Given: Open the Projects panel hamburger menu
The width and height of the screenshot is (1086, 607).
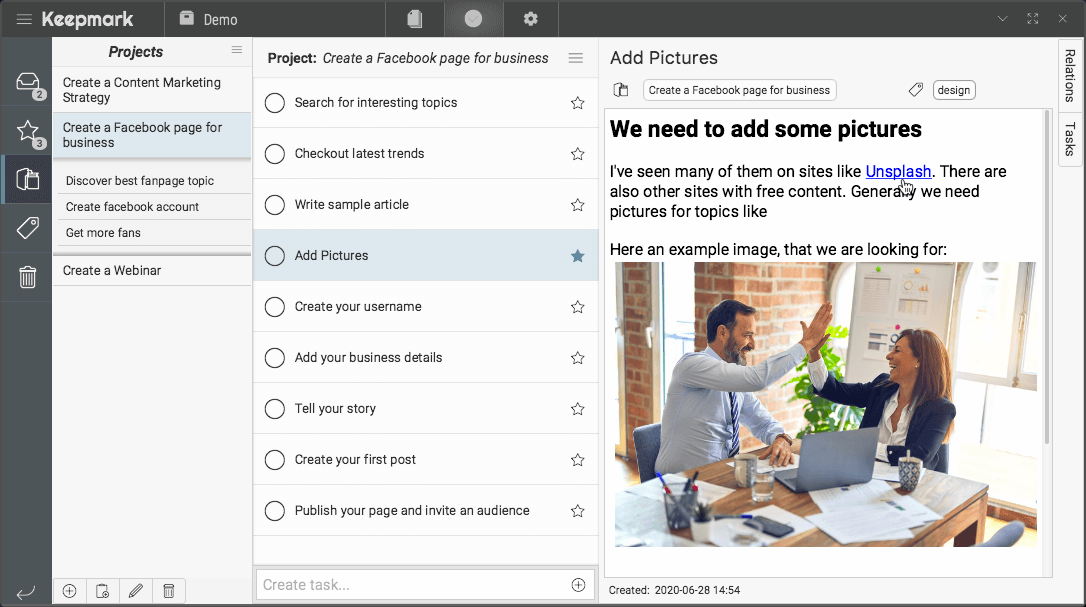Looking at the screenshot, I should pos(237,50).
